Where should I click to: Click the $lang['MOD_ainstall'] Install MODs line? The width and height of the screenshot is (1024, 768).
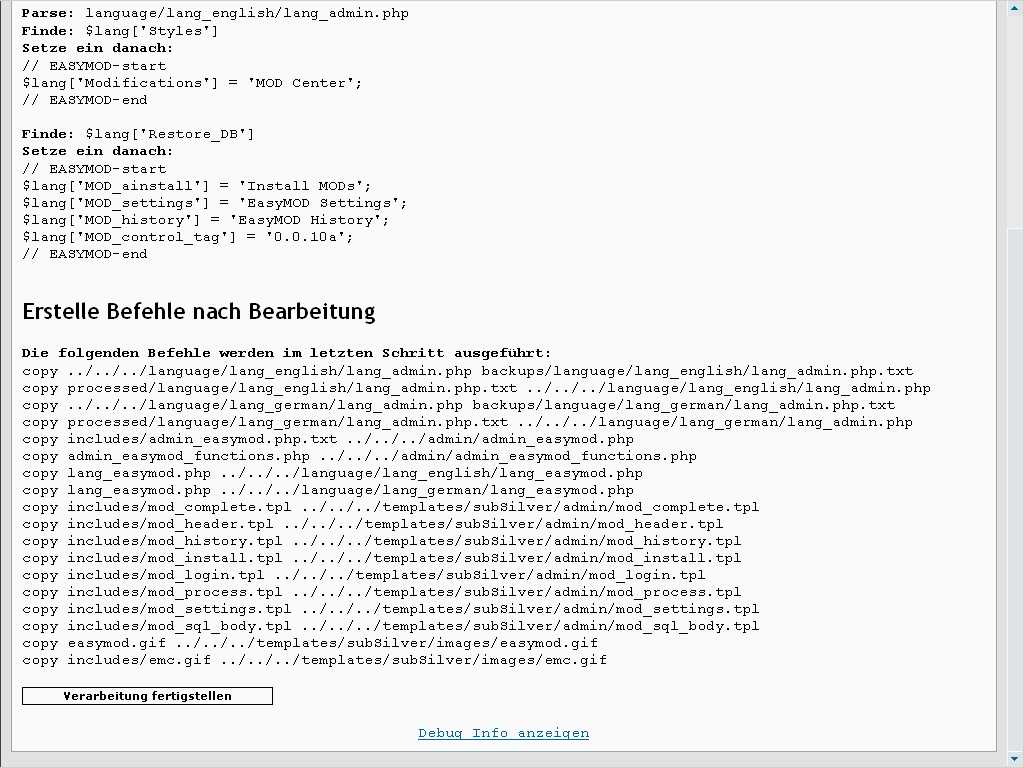pyautogui.click(x=196, y=186)
